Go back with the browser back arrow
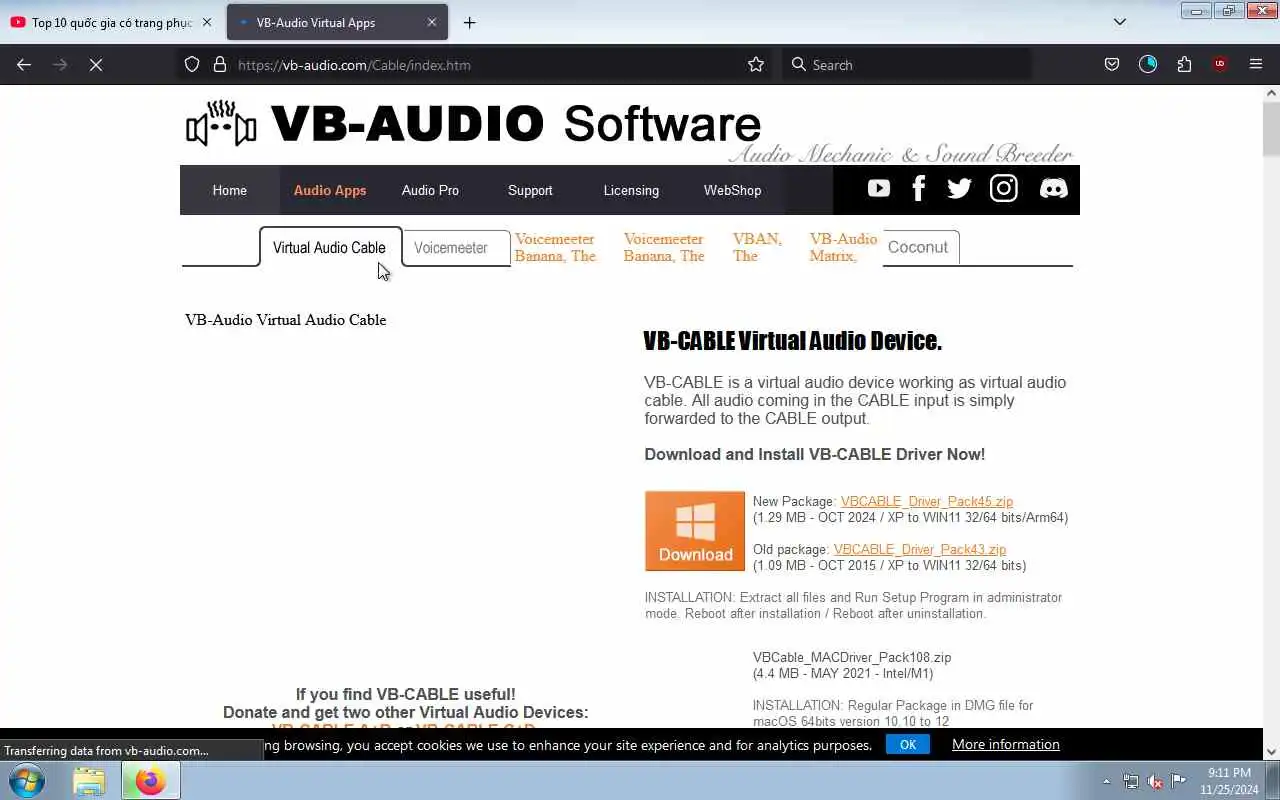 [x=24, y=64]
